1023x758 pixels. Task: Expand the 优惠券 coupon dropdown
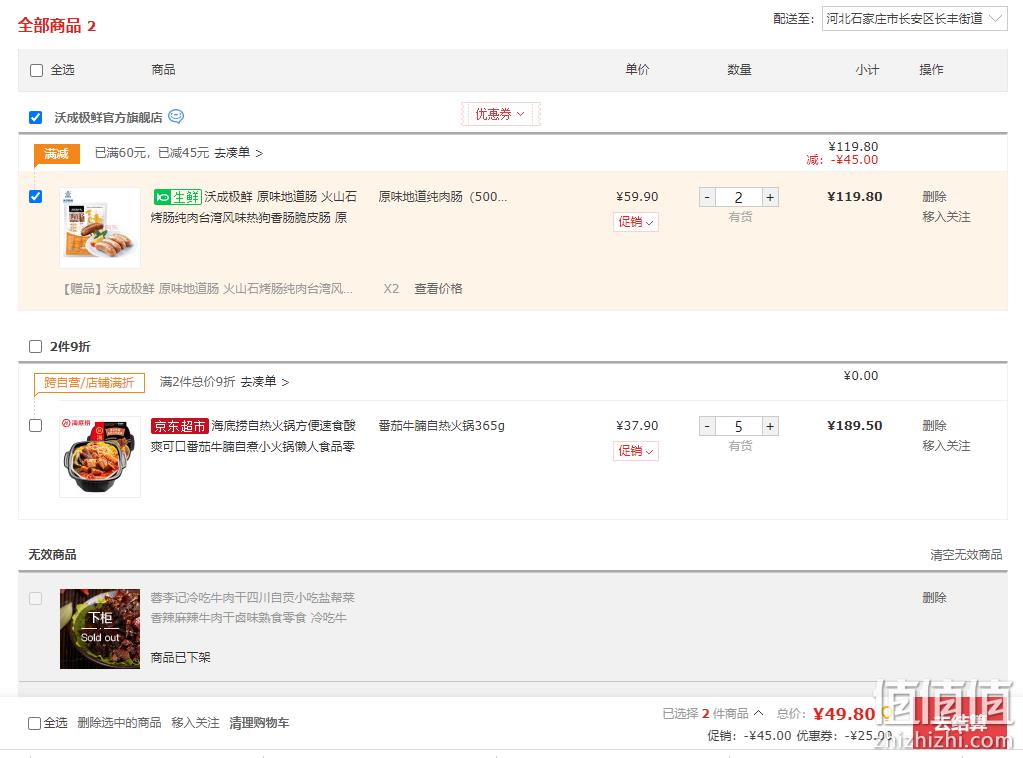[x=500, y=114]
